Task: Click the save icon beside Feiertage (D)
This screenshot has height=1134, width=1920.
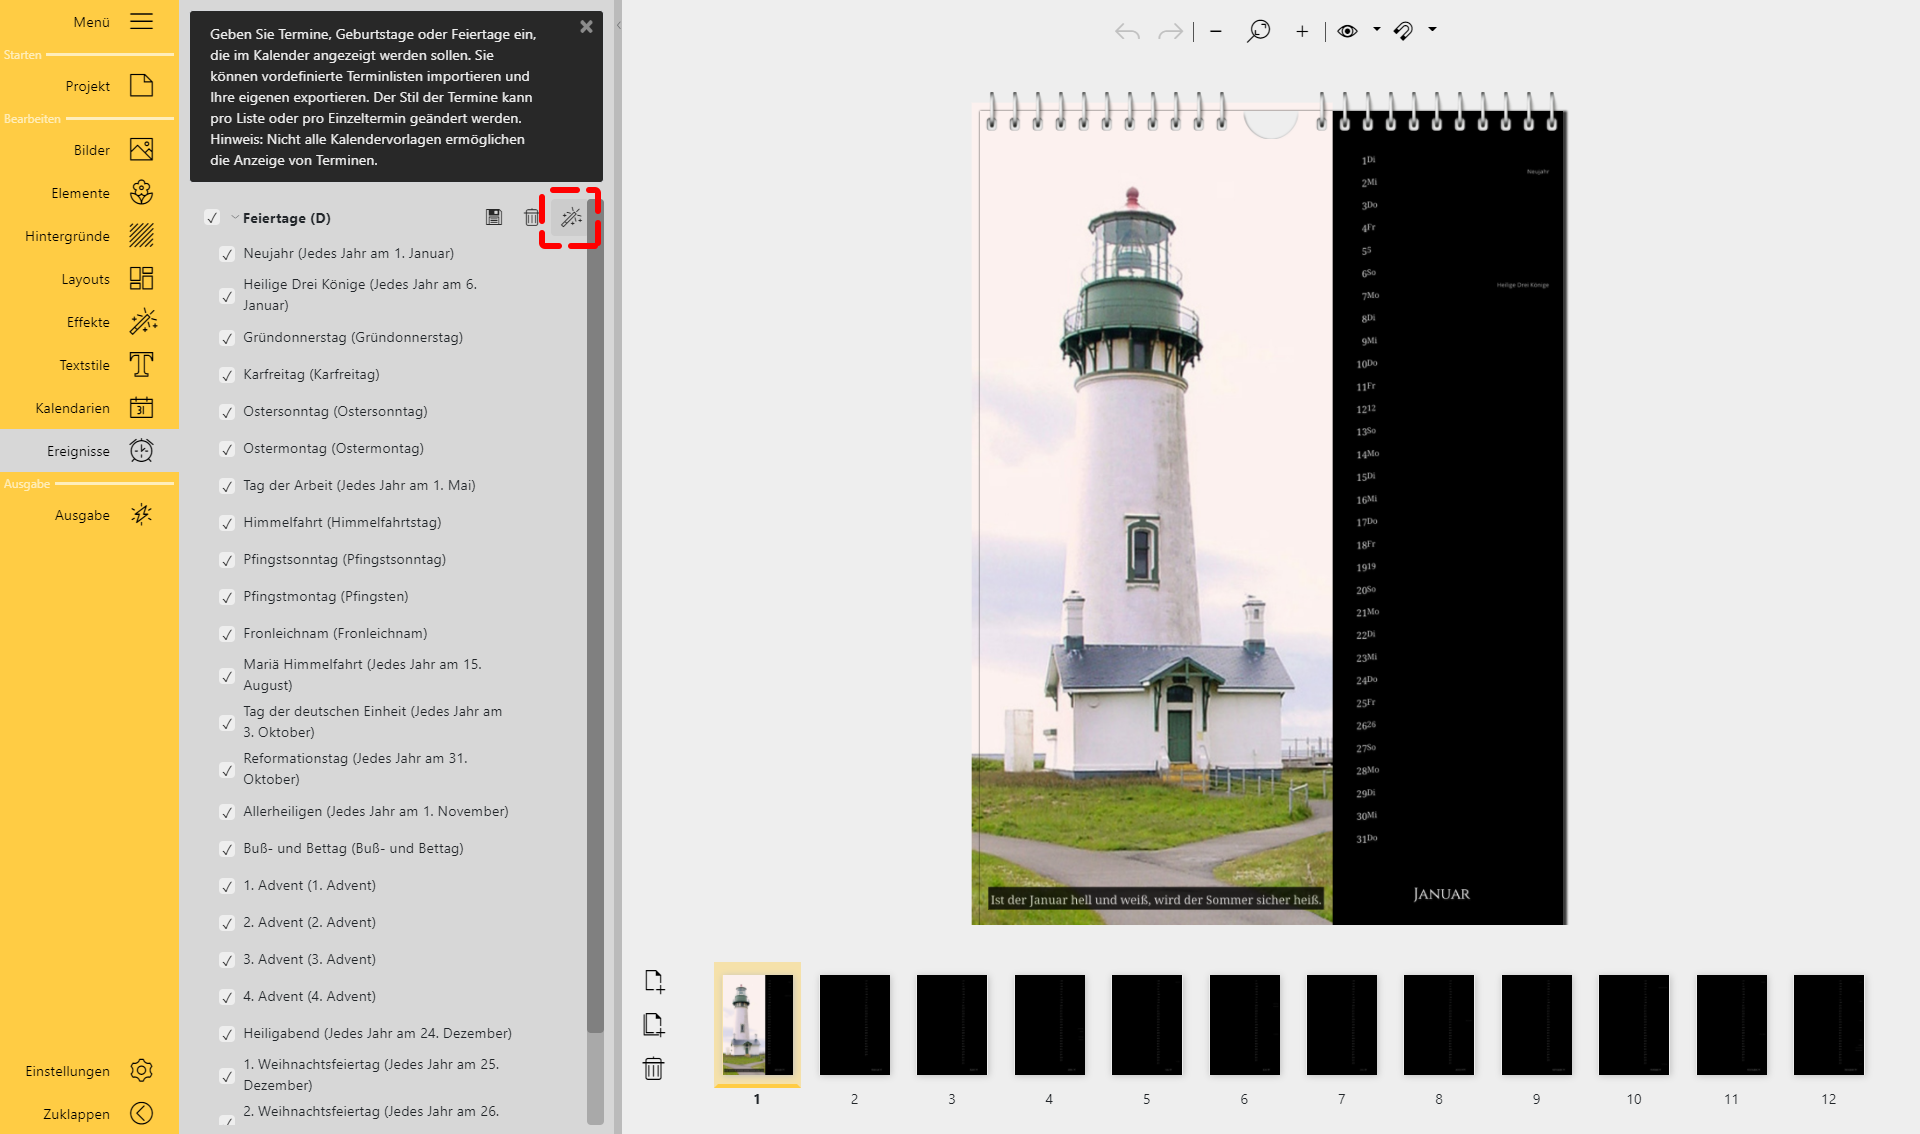Action: tap(494, 217)
